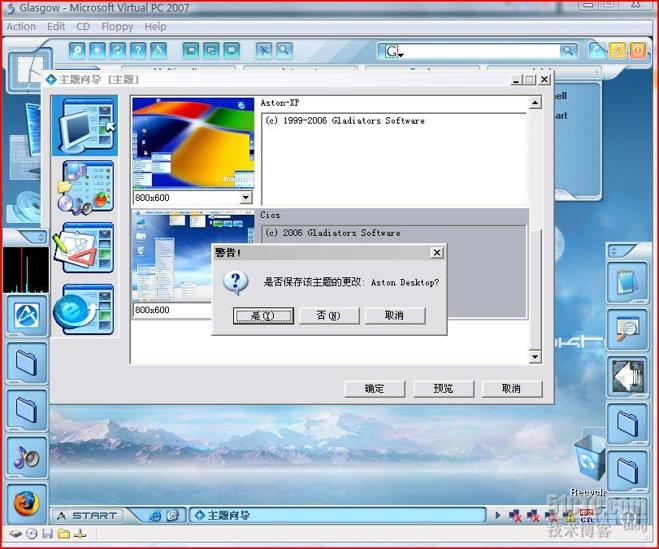Image resolution: width=659 pixels, height=549 pixels.
Task: Close the 警告 dialog with its X button
Action: click(x=437, y=252)
